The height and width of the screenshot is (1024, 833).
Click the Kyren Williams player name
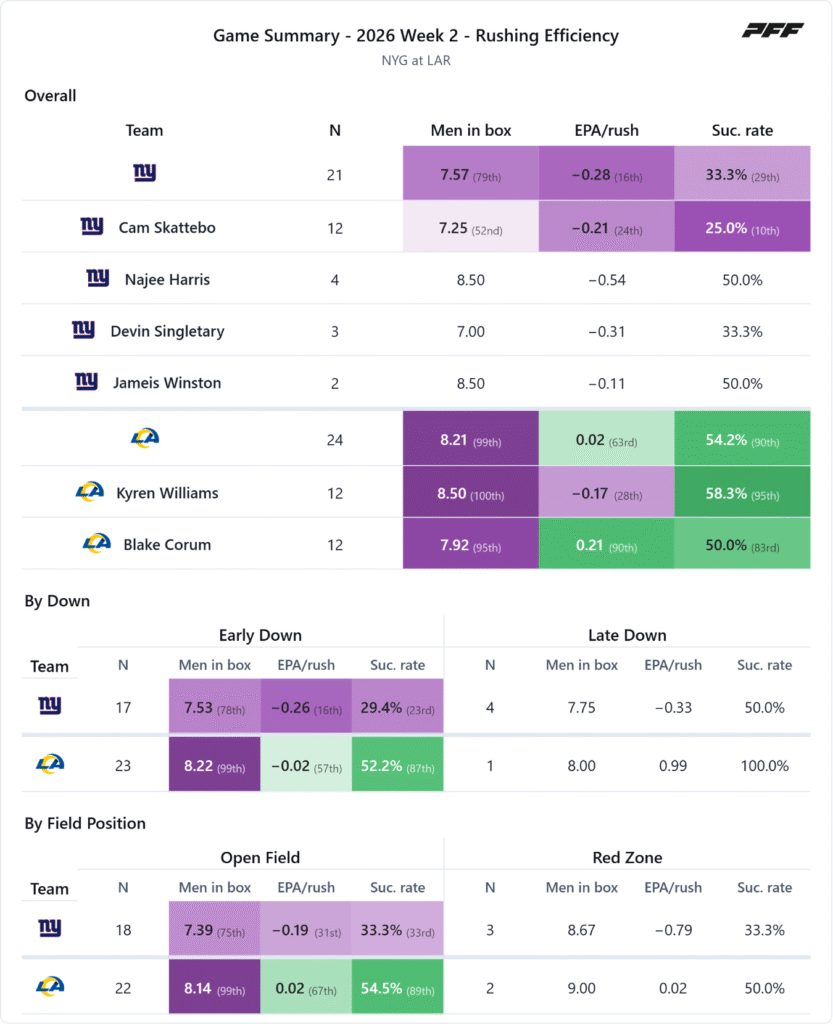167,493
